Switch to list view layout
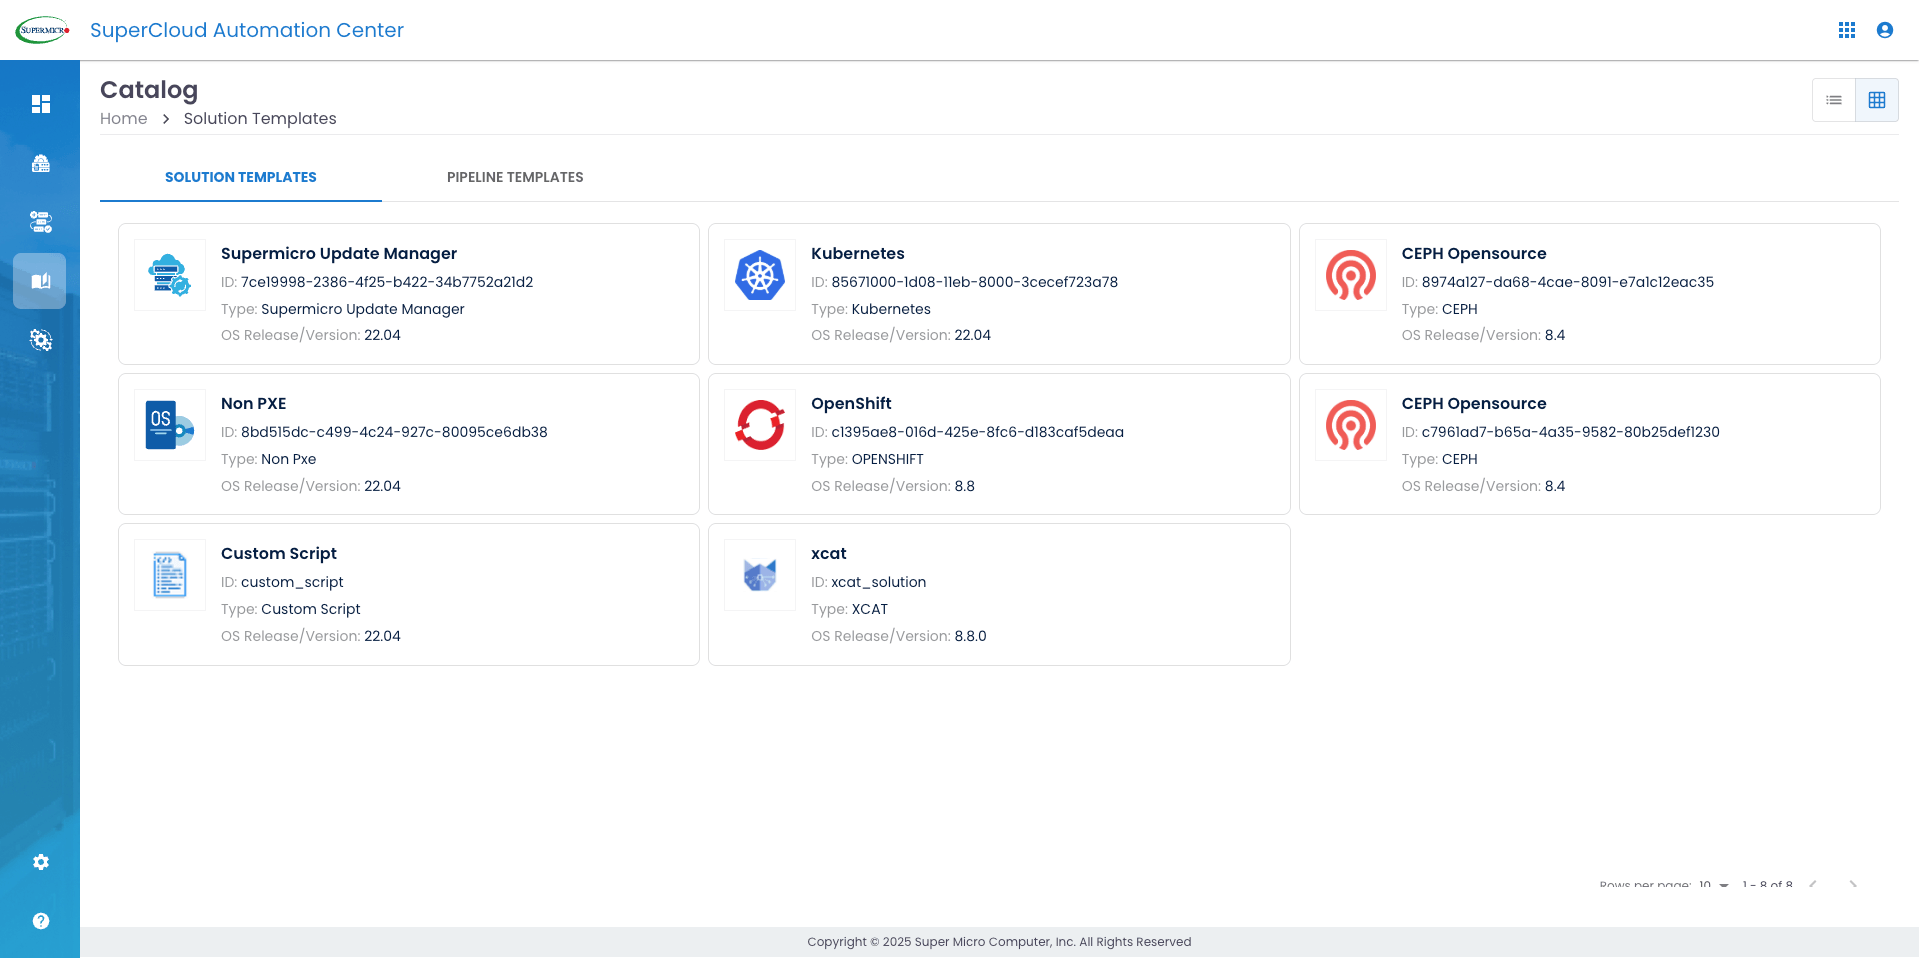 (1833, 99)
